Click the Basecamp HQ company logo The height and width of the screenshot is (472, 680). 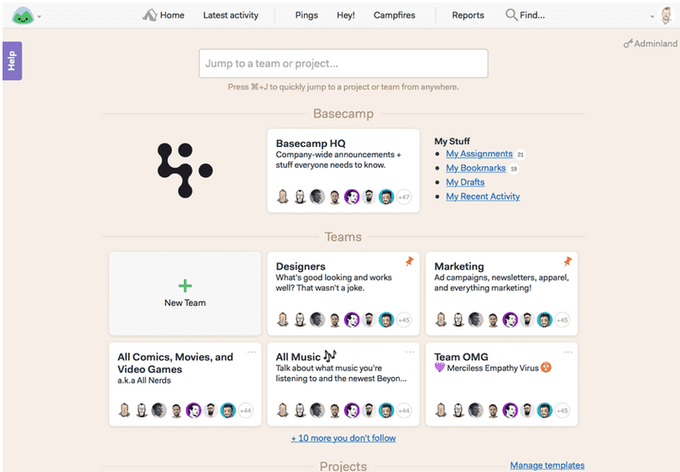185,170
